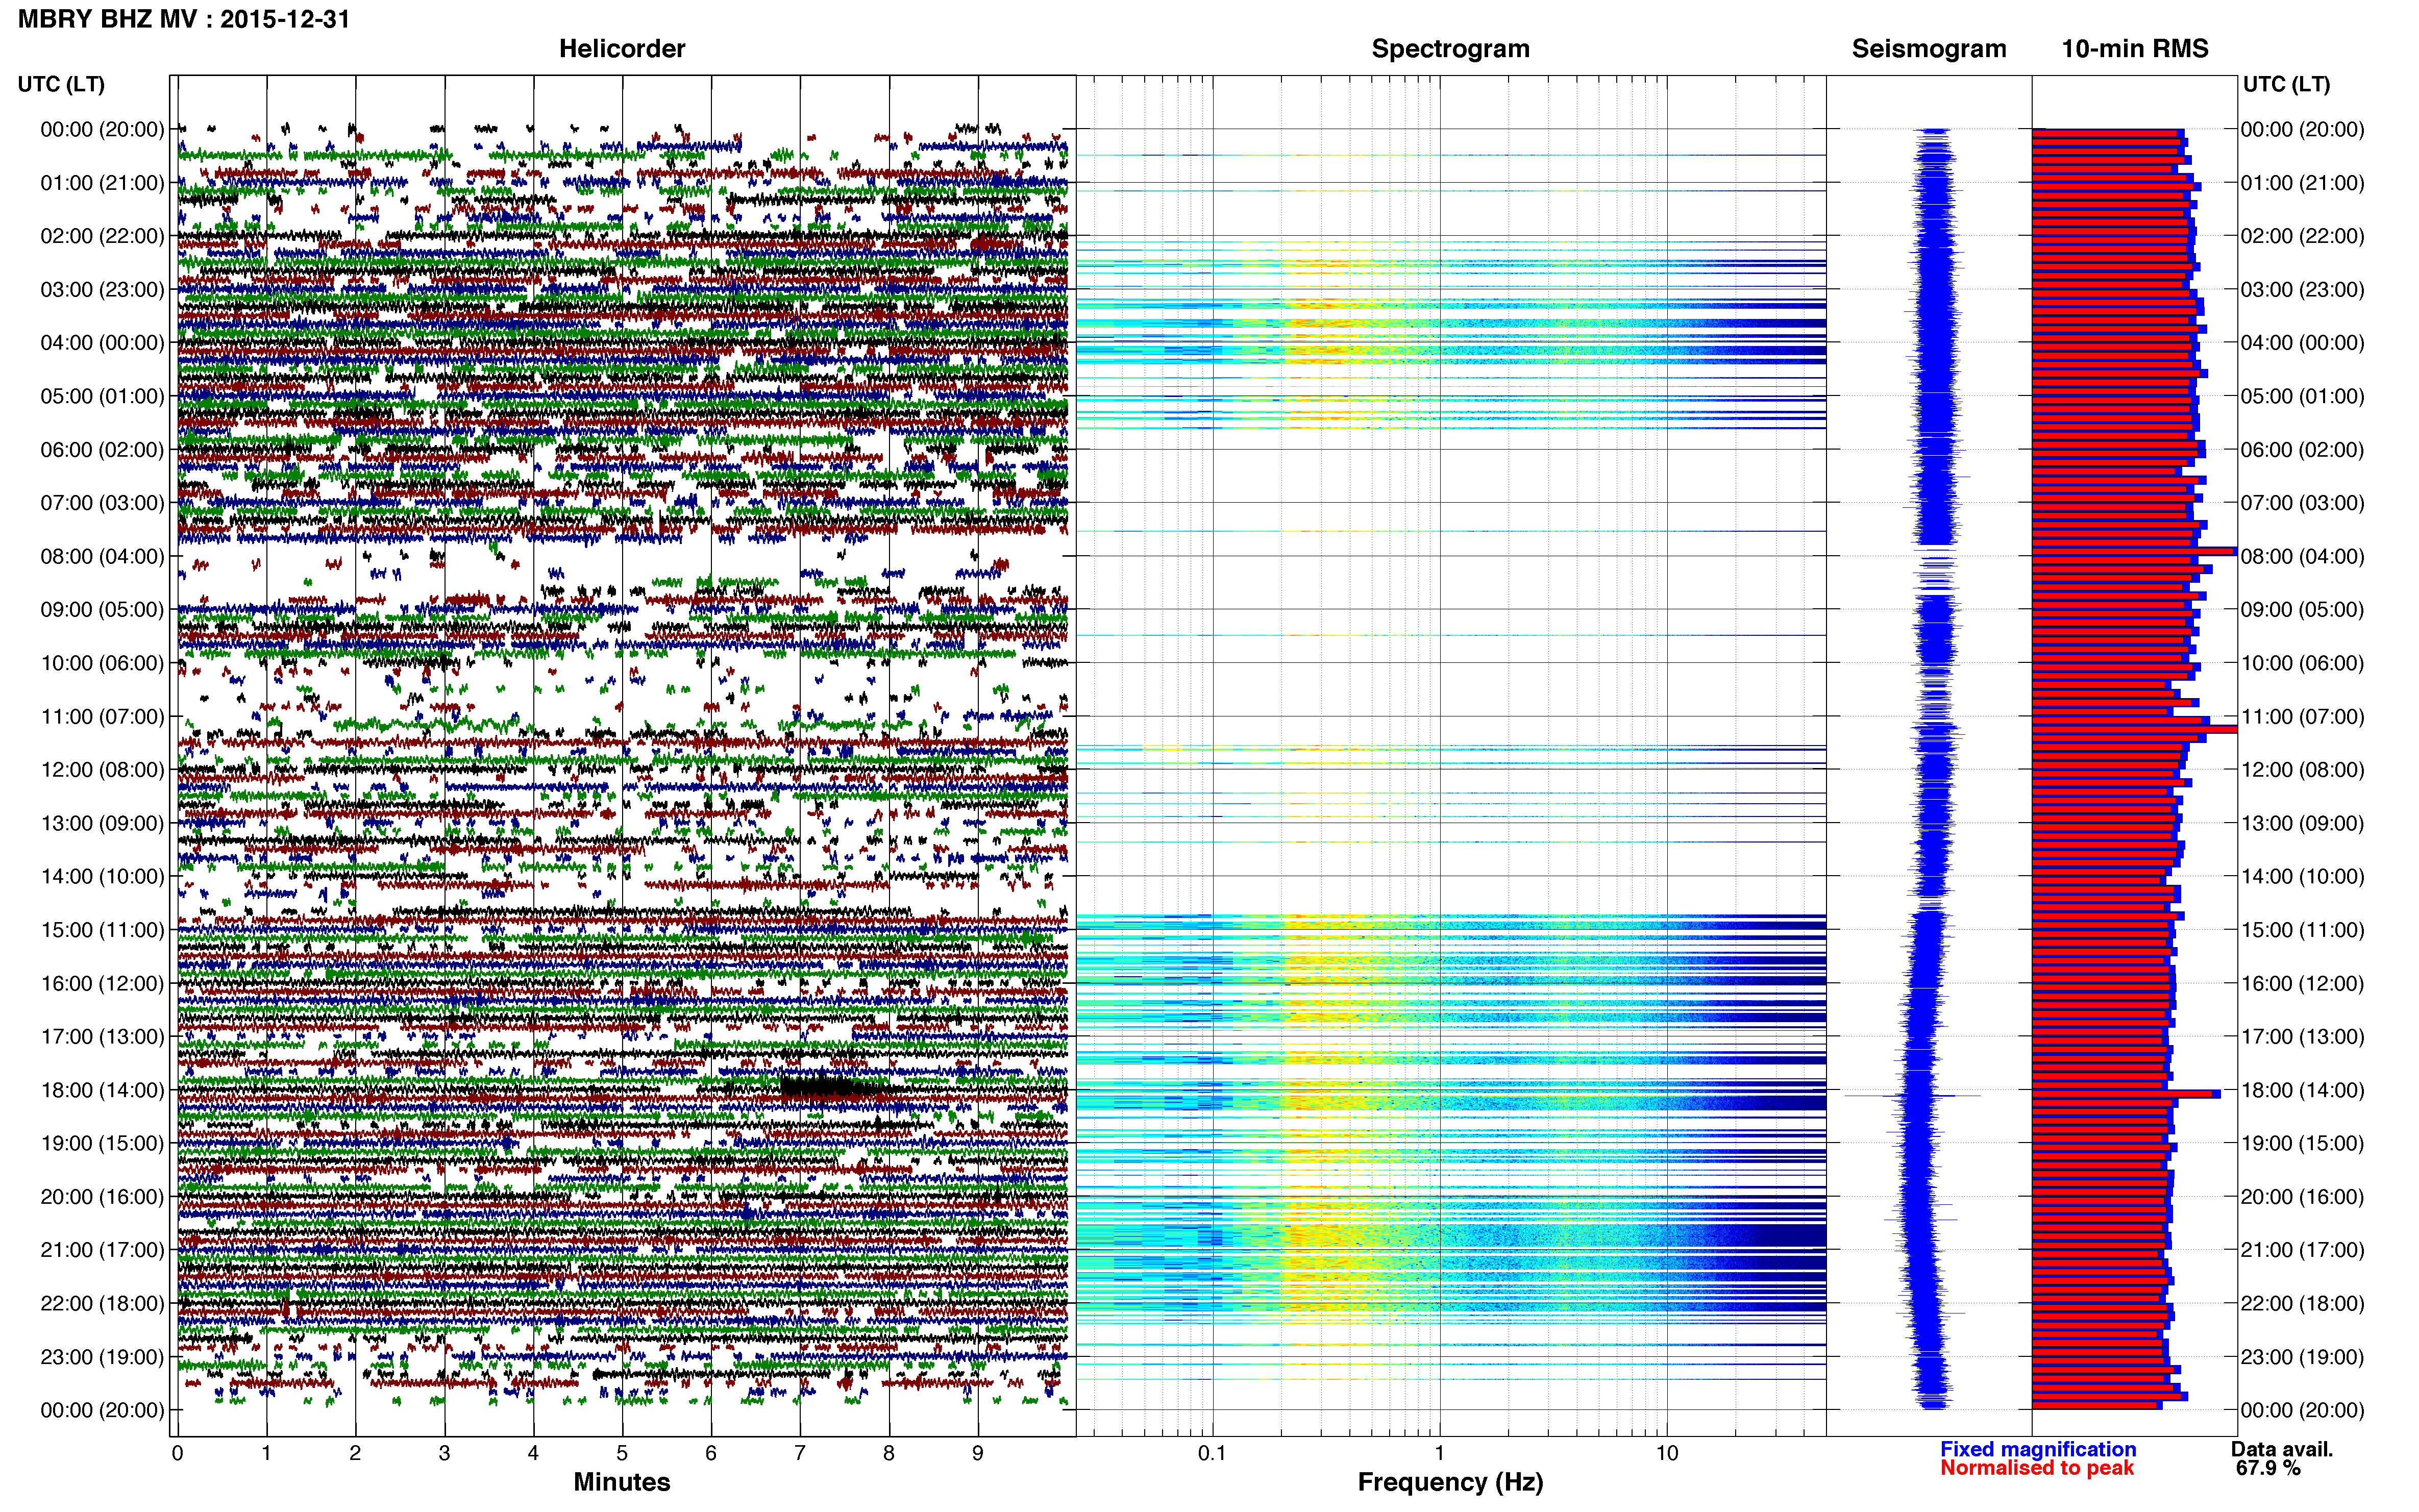Click the right '21:00 (17:00)' time label

[2302, 1250]
